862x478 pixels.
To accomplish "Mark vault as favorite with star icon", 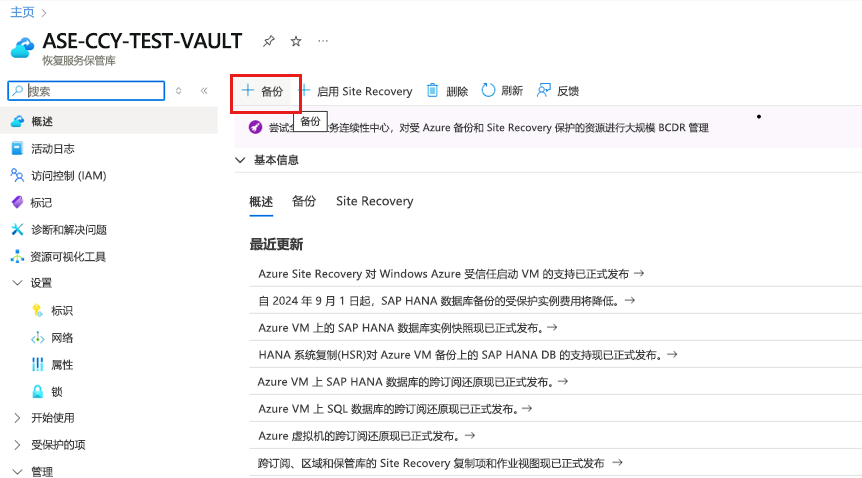I will (296, 41).
